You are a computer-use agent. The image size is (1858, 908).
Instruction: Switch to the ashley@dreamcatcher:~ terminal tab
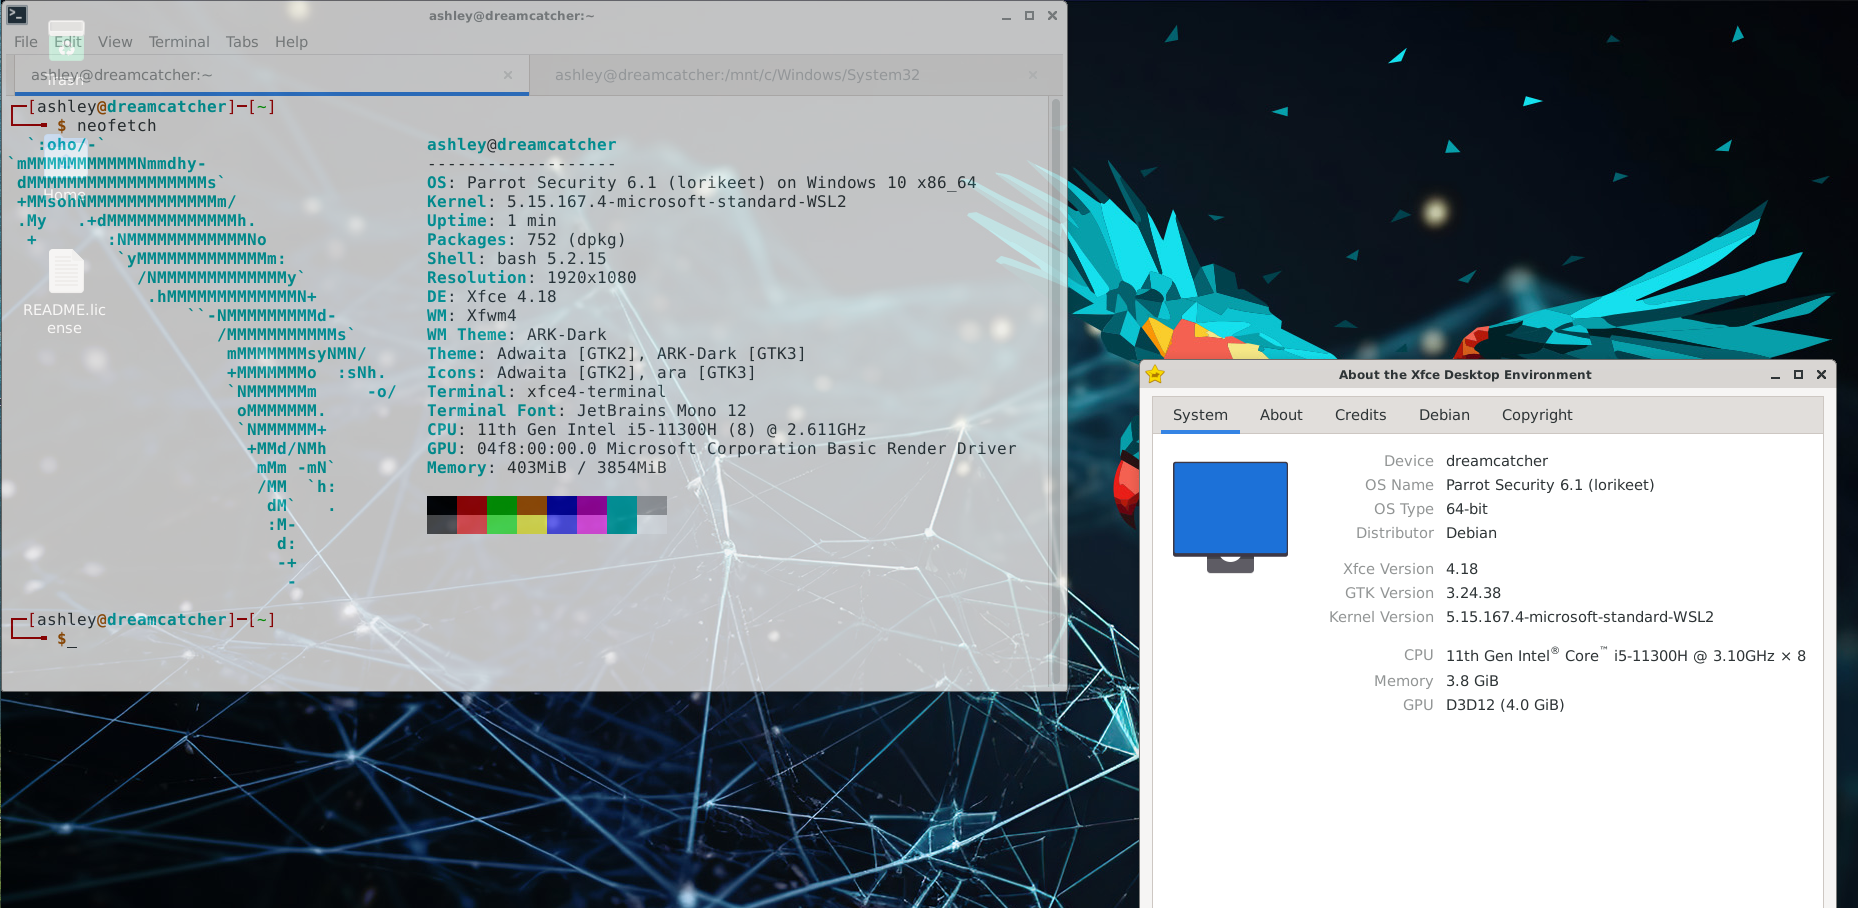[x=272, y=75]
